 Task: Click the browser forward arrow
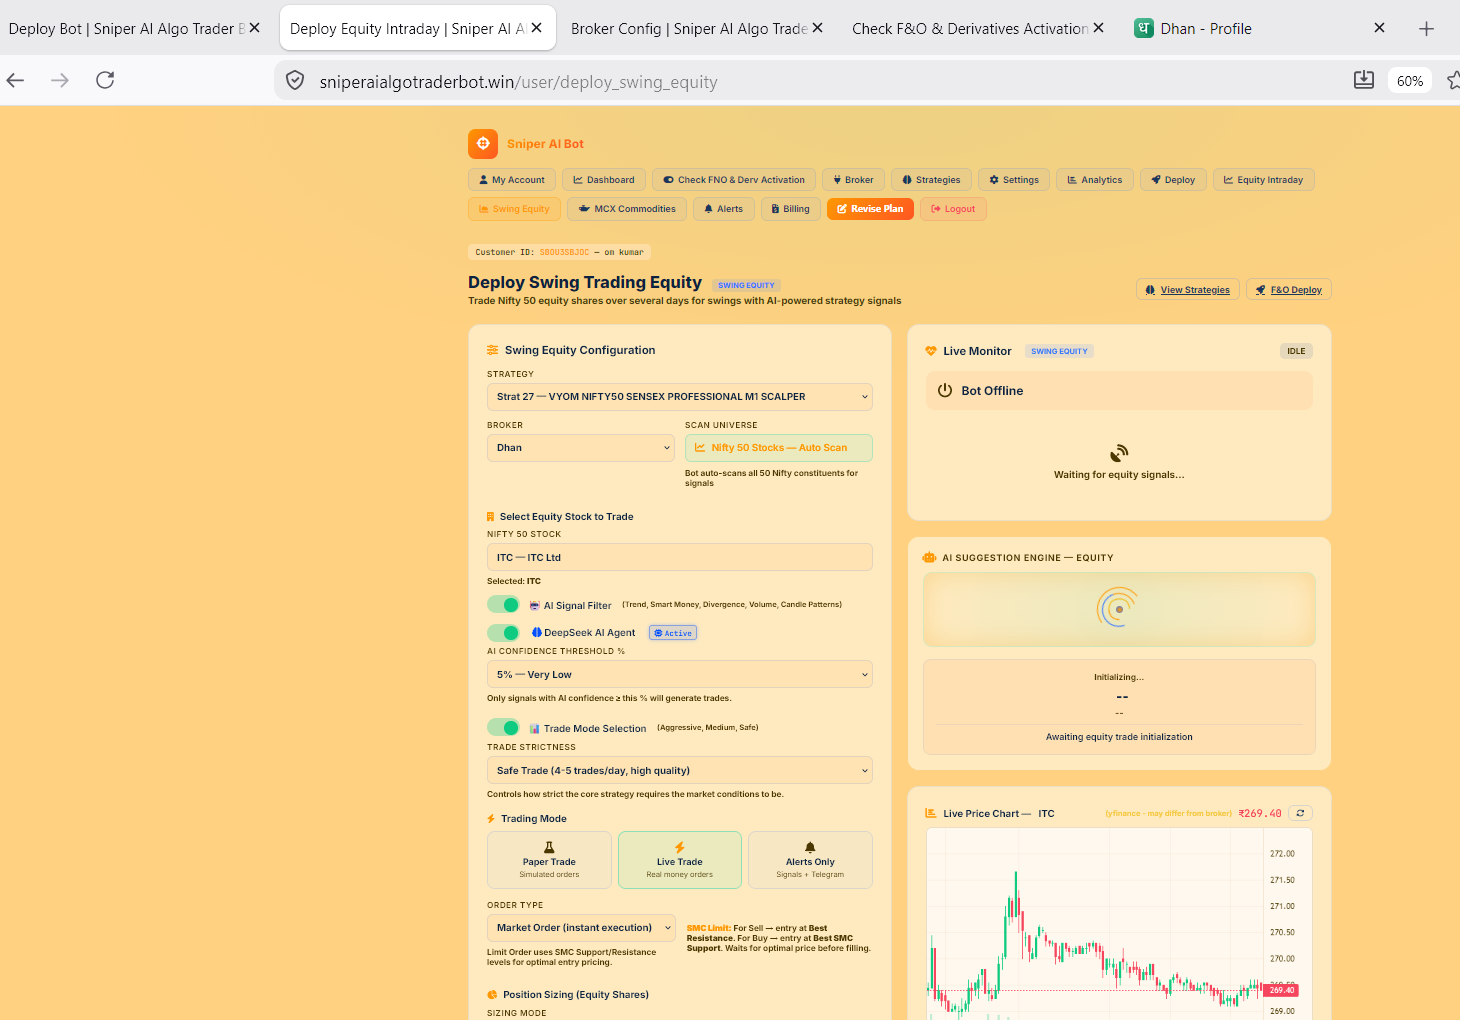(x=60, y=80)
